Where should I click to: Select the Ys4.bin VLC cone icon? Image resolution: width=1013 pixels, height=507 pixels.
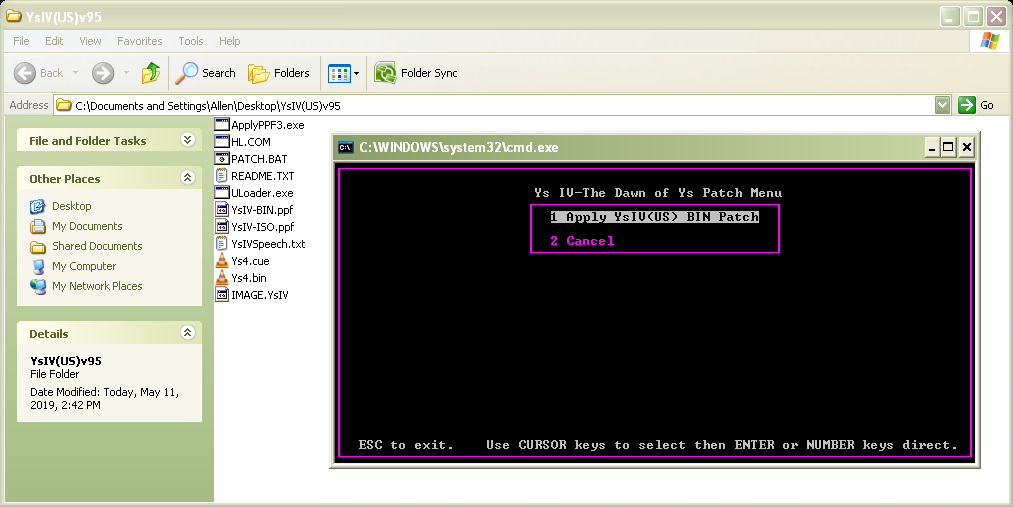pyautogui.click(x=222, y=278)
